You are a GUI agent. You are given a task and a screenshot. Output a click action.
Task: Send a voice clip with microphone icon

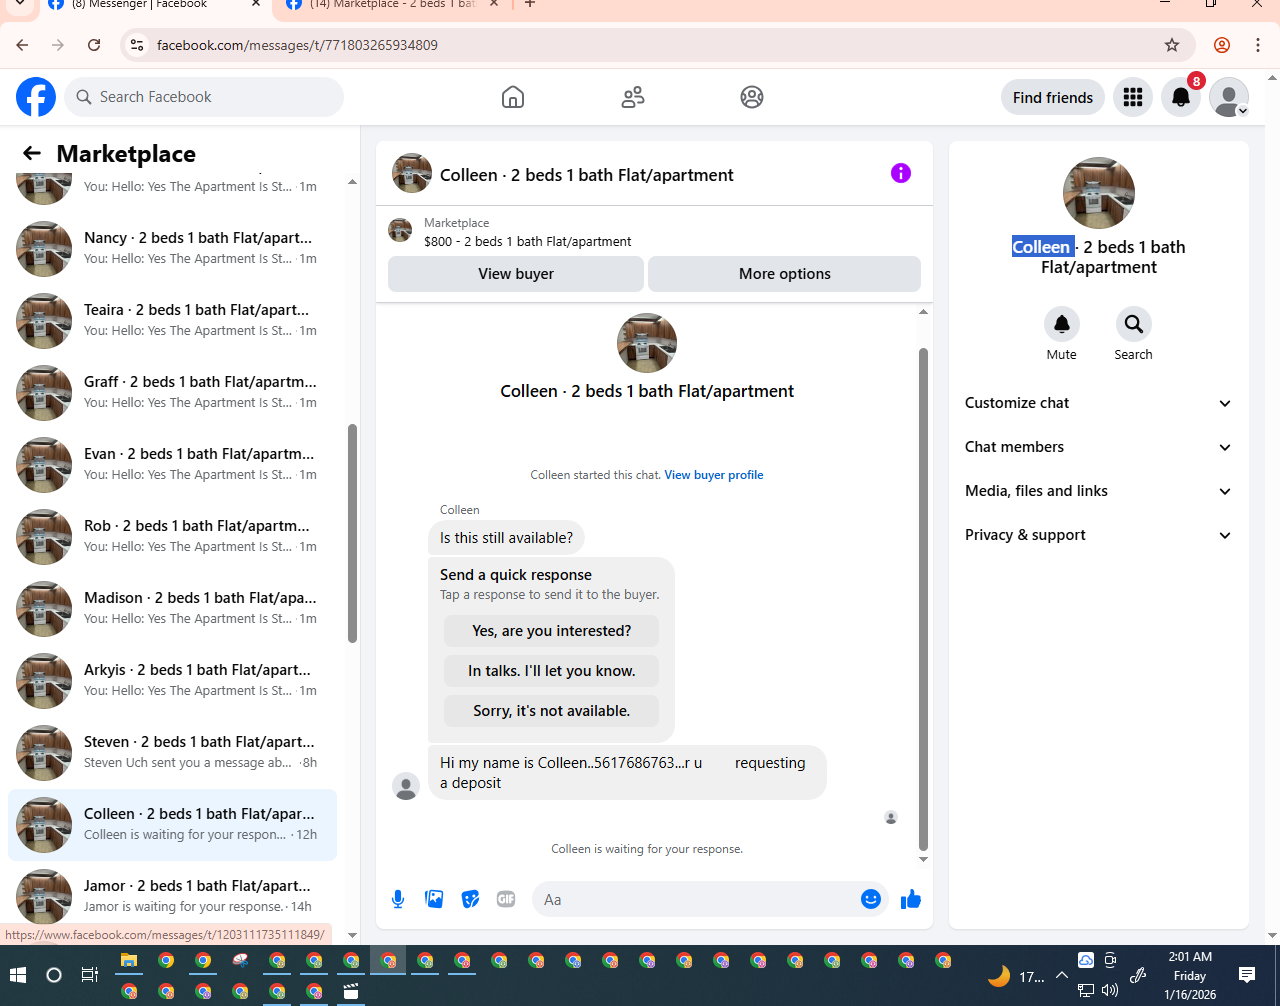tap(398, 899)
